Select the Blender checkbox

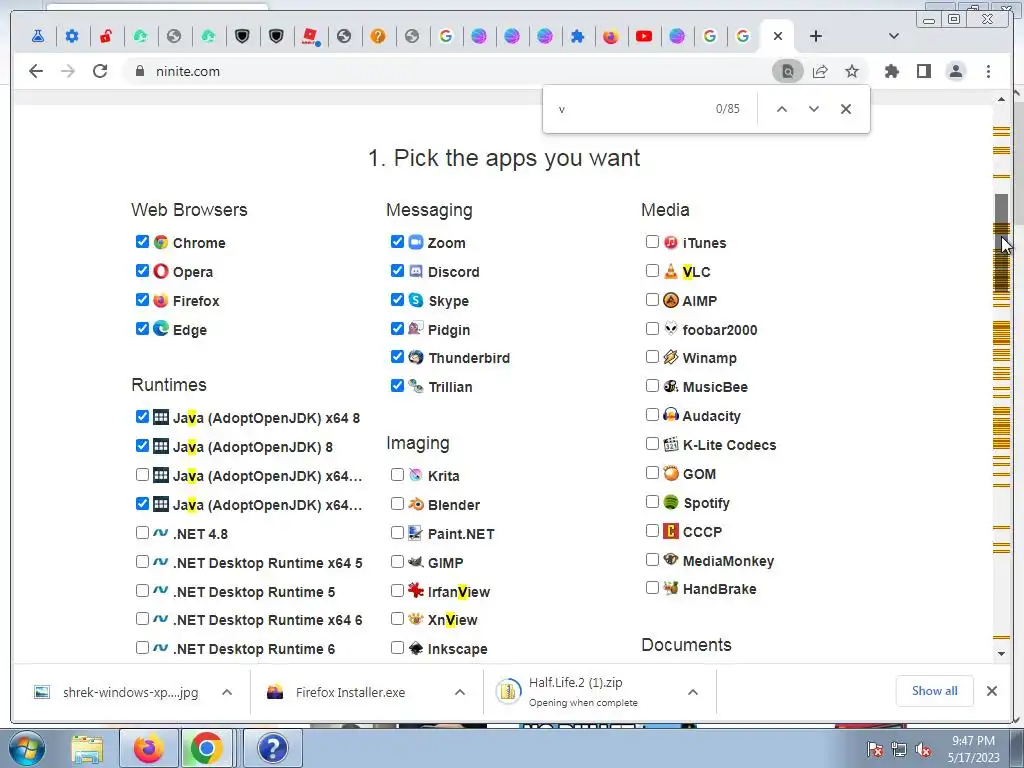[397, 504]
